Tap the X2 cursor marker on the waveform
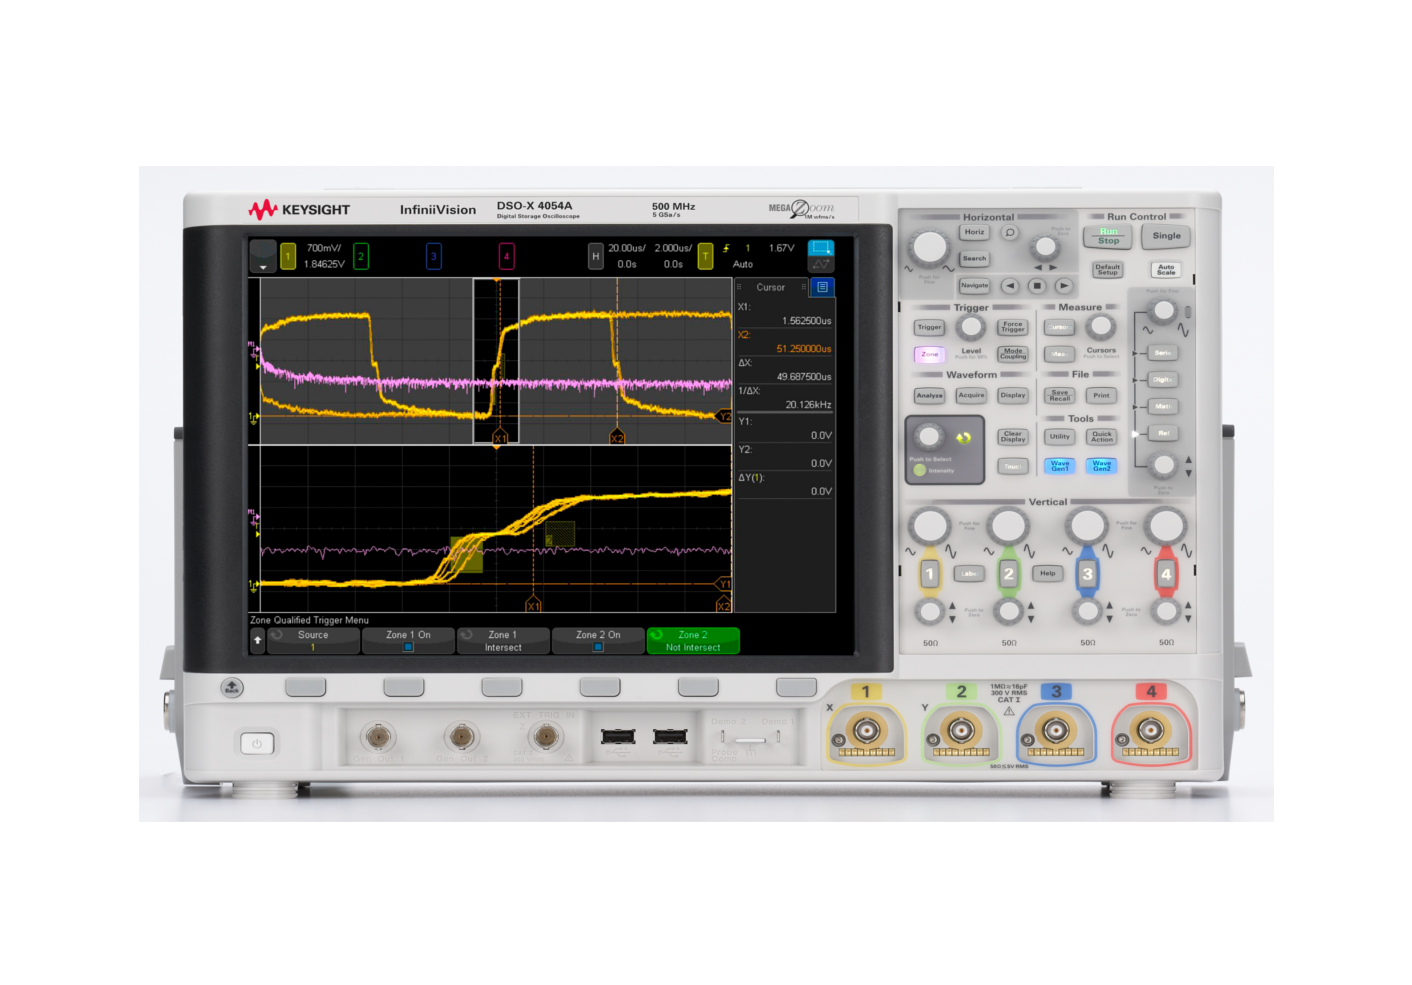The image size is (1412, 985). tap(617, 437)
